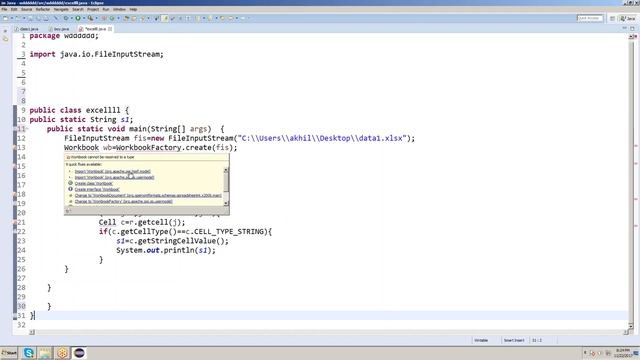The image size is (640, 360).
Task: Choose second Import 'Workbook' quick fix
Action: (x=114, y=178)
